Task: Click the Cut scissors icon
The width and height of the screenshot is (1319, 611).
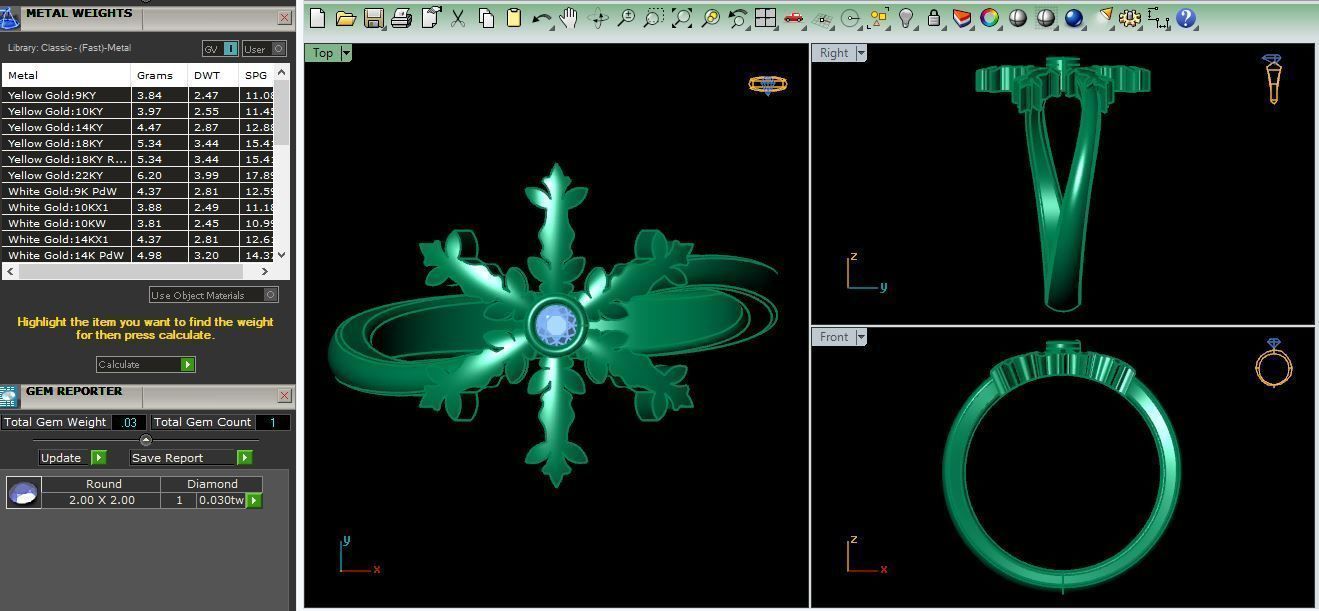Action: (x=458, y=18)
